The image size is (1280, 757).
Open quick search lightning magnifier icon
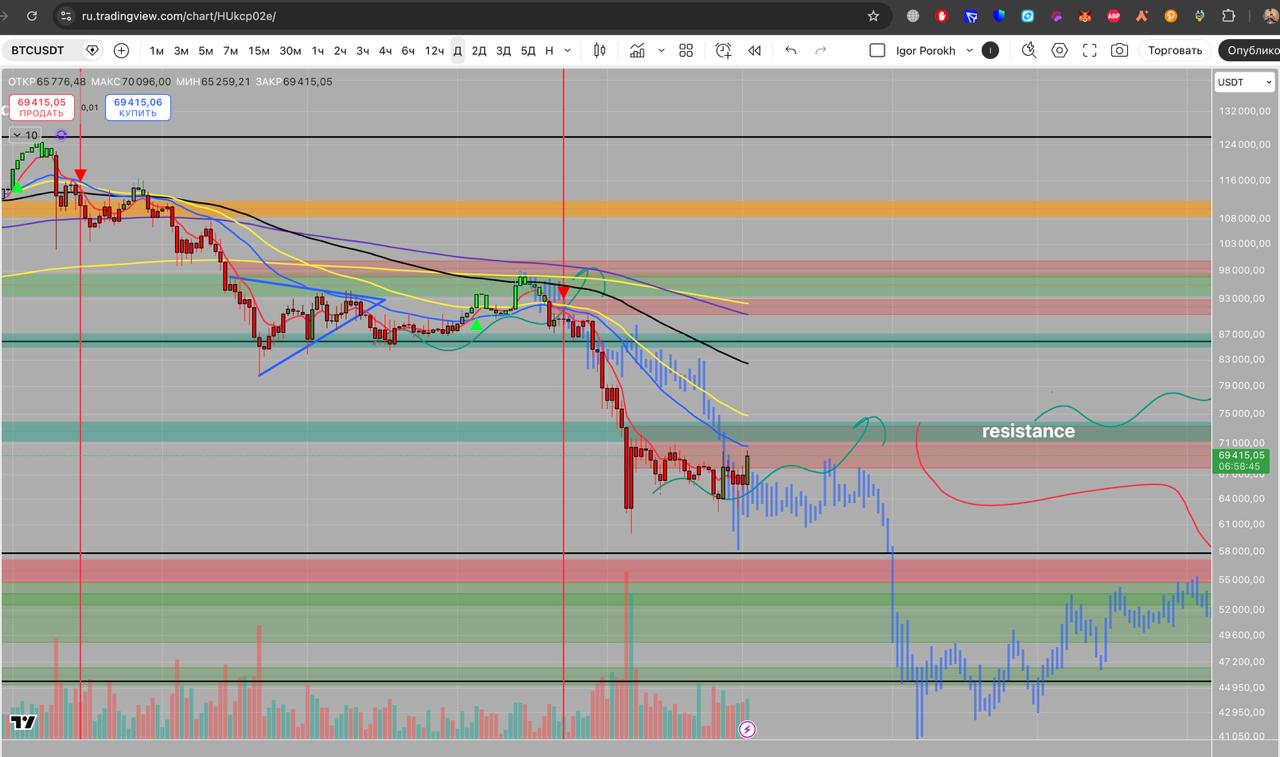click(x=1029, y=51)
